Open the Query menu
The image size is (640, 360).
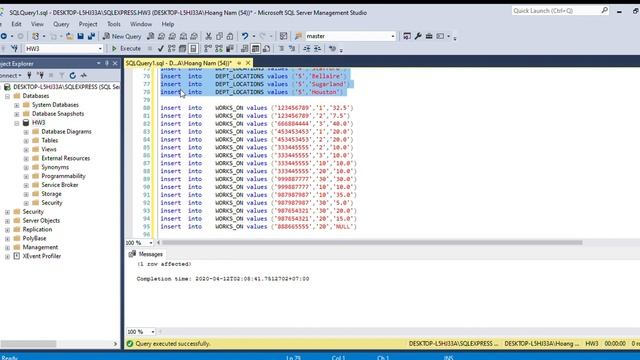click(61, 24)
